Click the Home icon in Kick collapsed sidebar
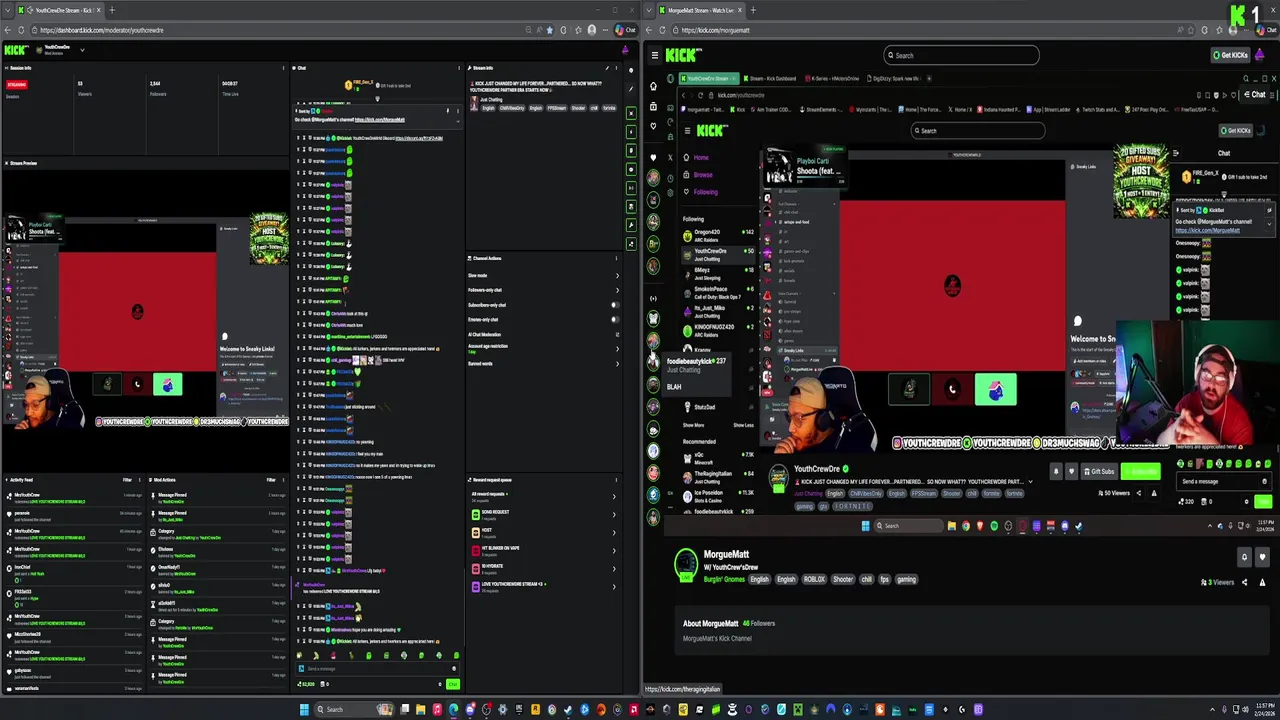Screen dimensions: 1280x720 pyautogui.click(x=653, y=86)
